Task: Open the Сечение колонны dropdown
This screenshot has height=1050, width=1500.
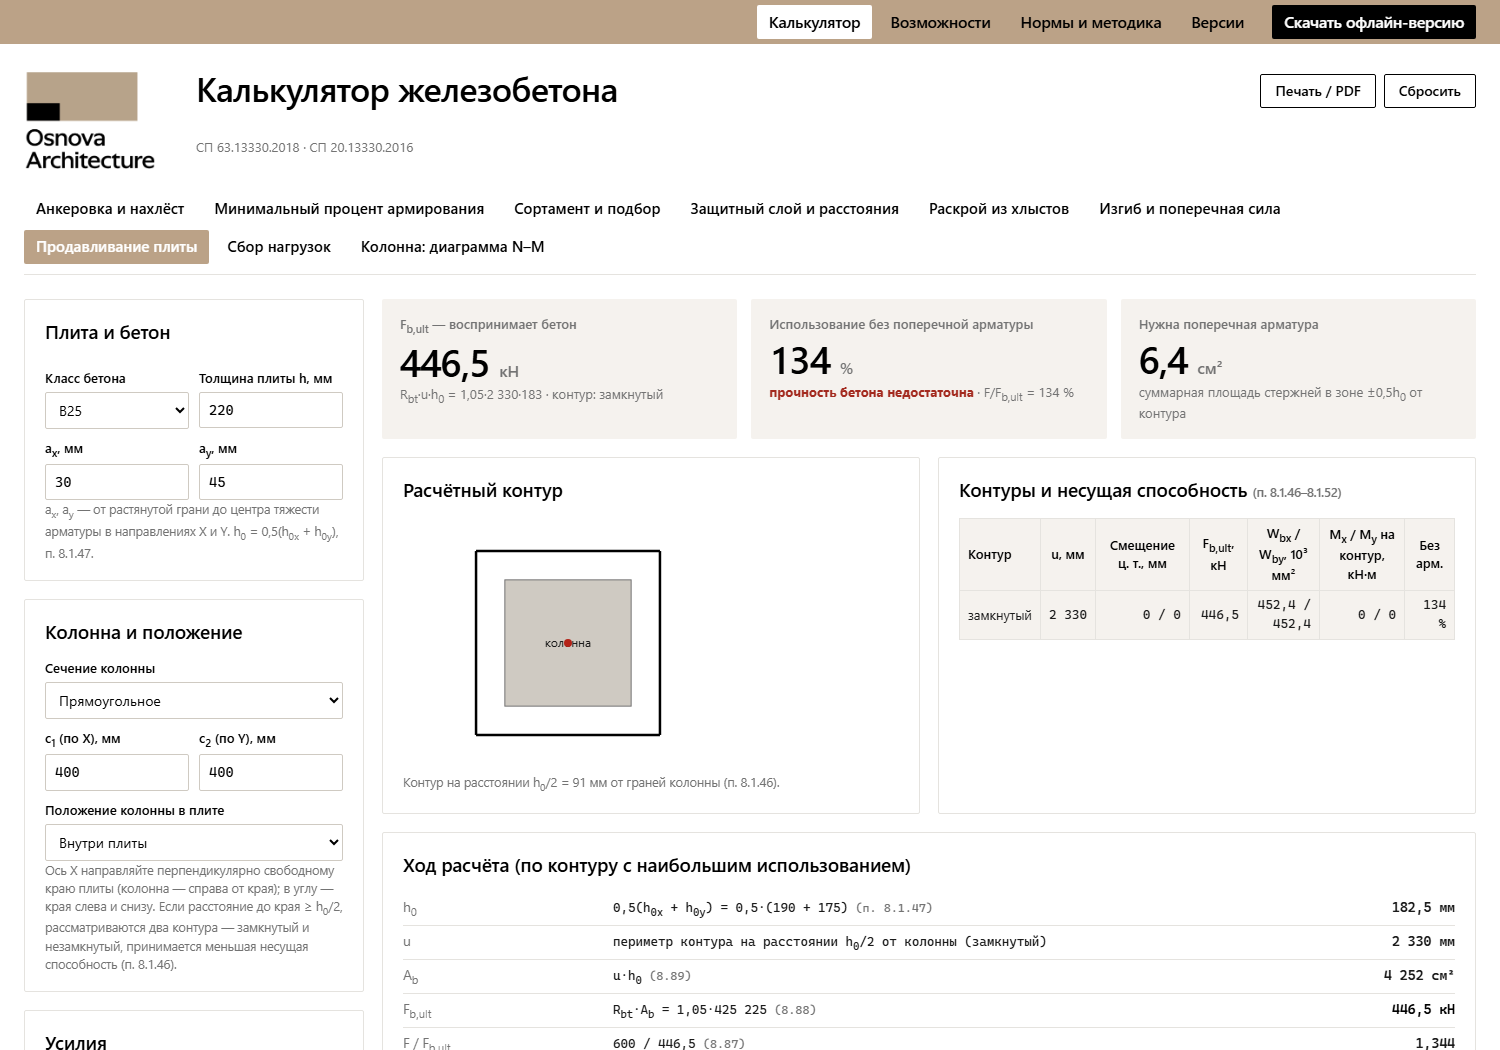Action: coord(194,701)
